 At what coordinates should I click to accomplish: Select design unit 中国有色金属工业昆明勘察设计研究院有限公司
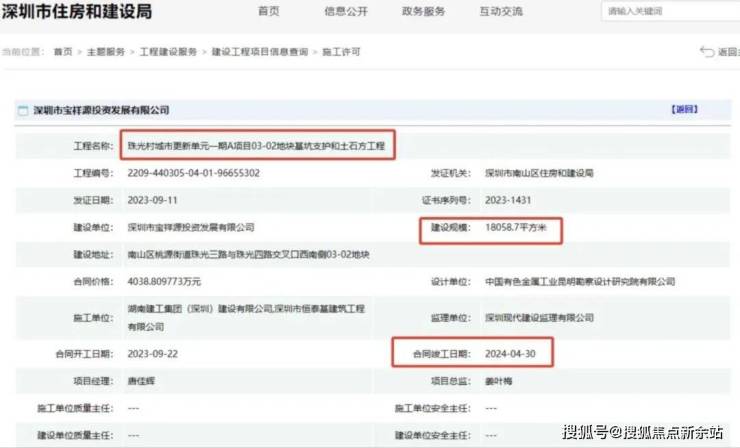580,281
